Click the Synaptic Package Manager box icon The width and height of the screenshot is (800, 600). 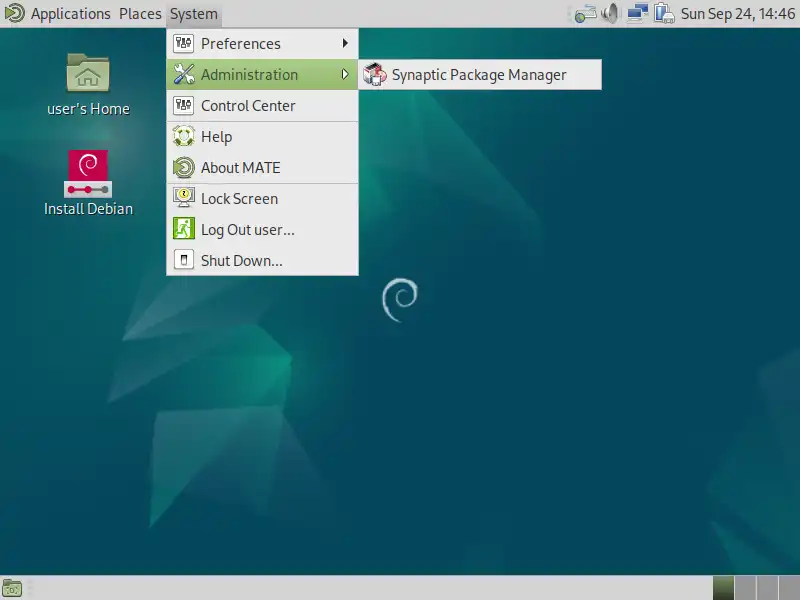pyautogui.click(x=374, y=74)
